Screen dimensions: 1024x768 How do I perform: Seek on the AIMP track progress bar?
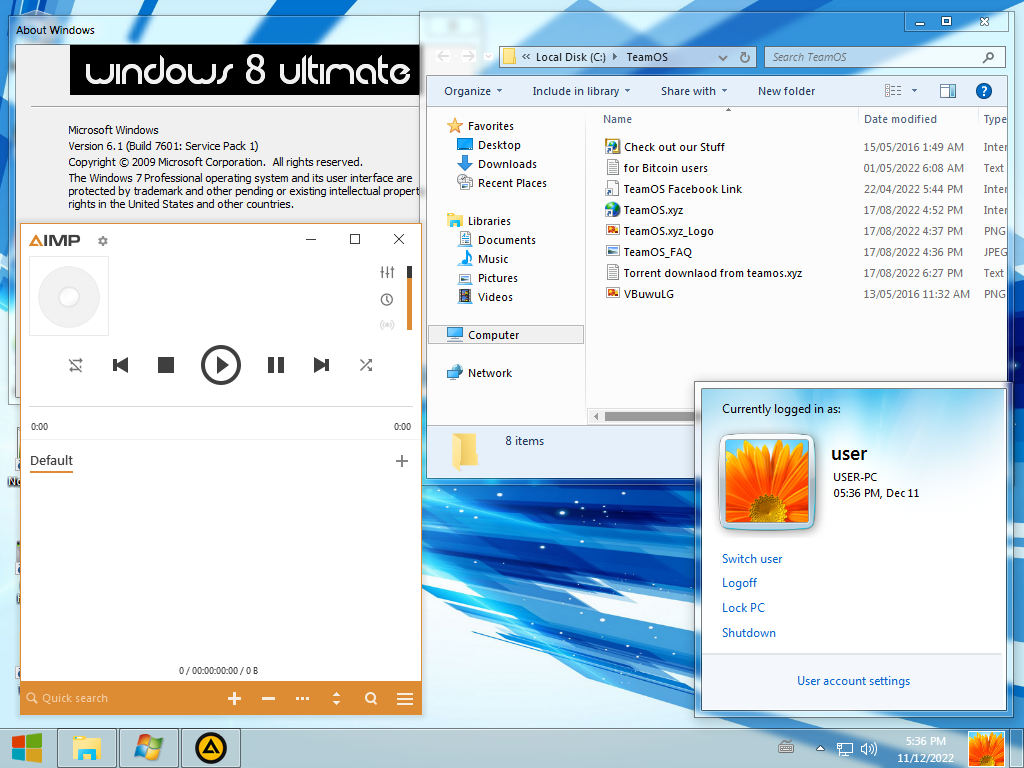221,407
